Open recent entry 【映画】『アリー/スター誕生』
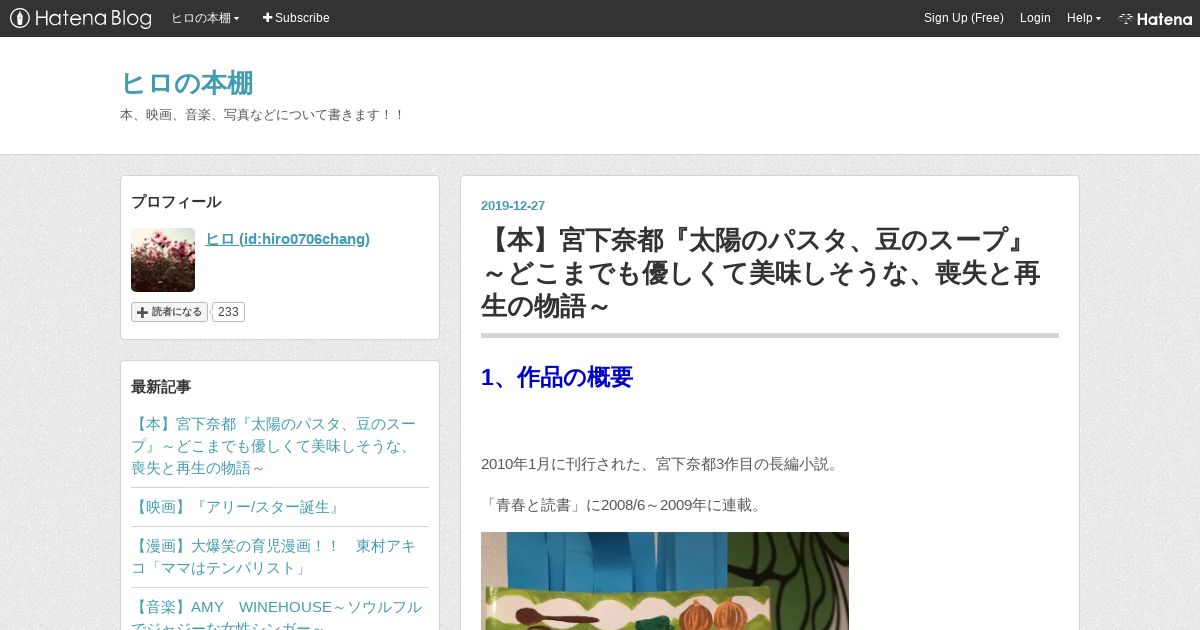Screen dimensions: 1200x630 238,507
